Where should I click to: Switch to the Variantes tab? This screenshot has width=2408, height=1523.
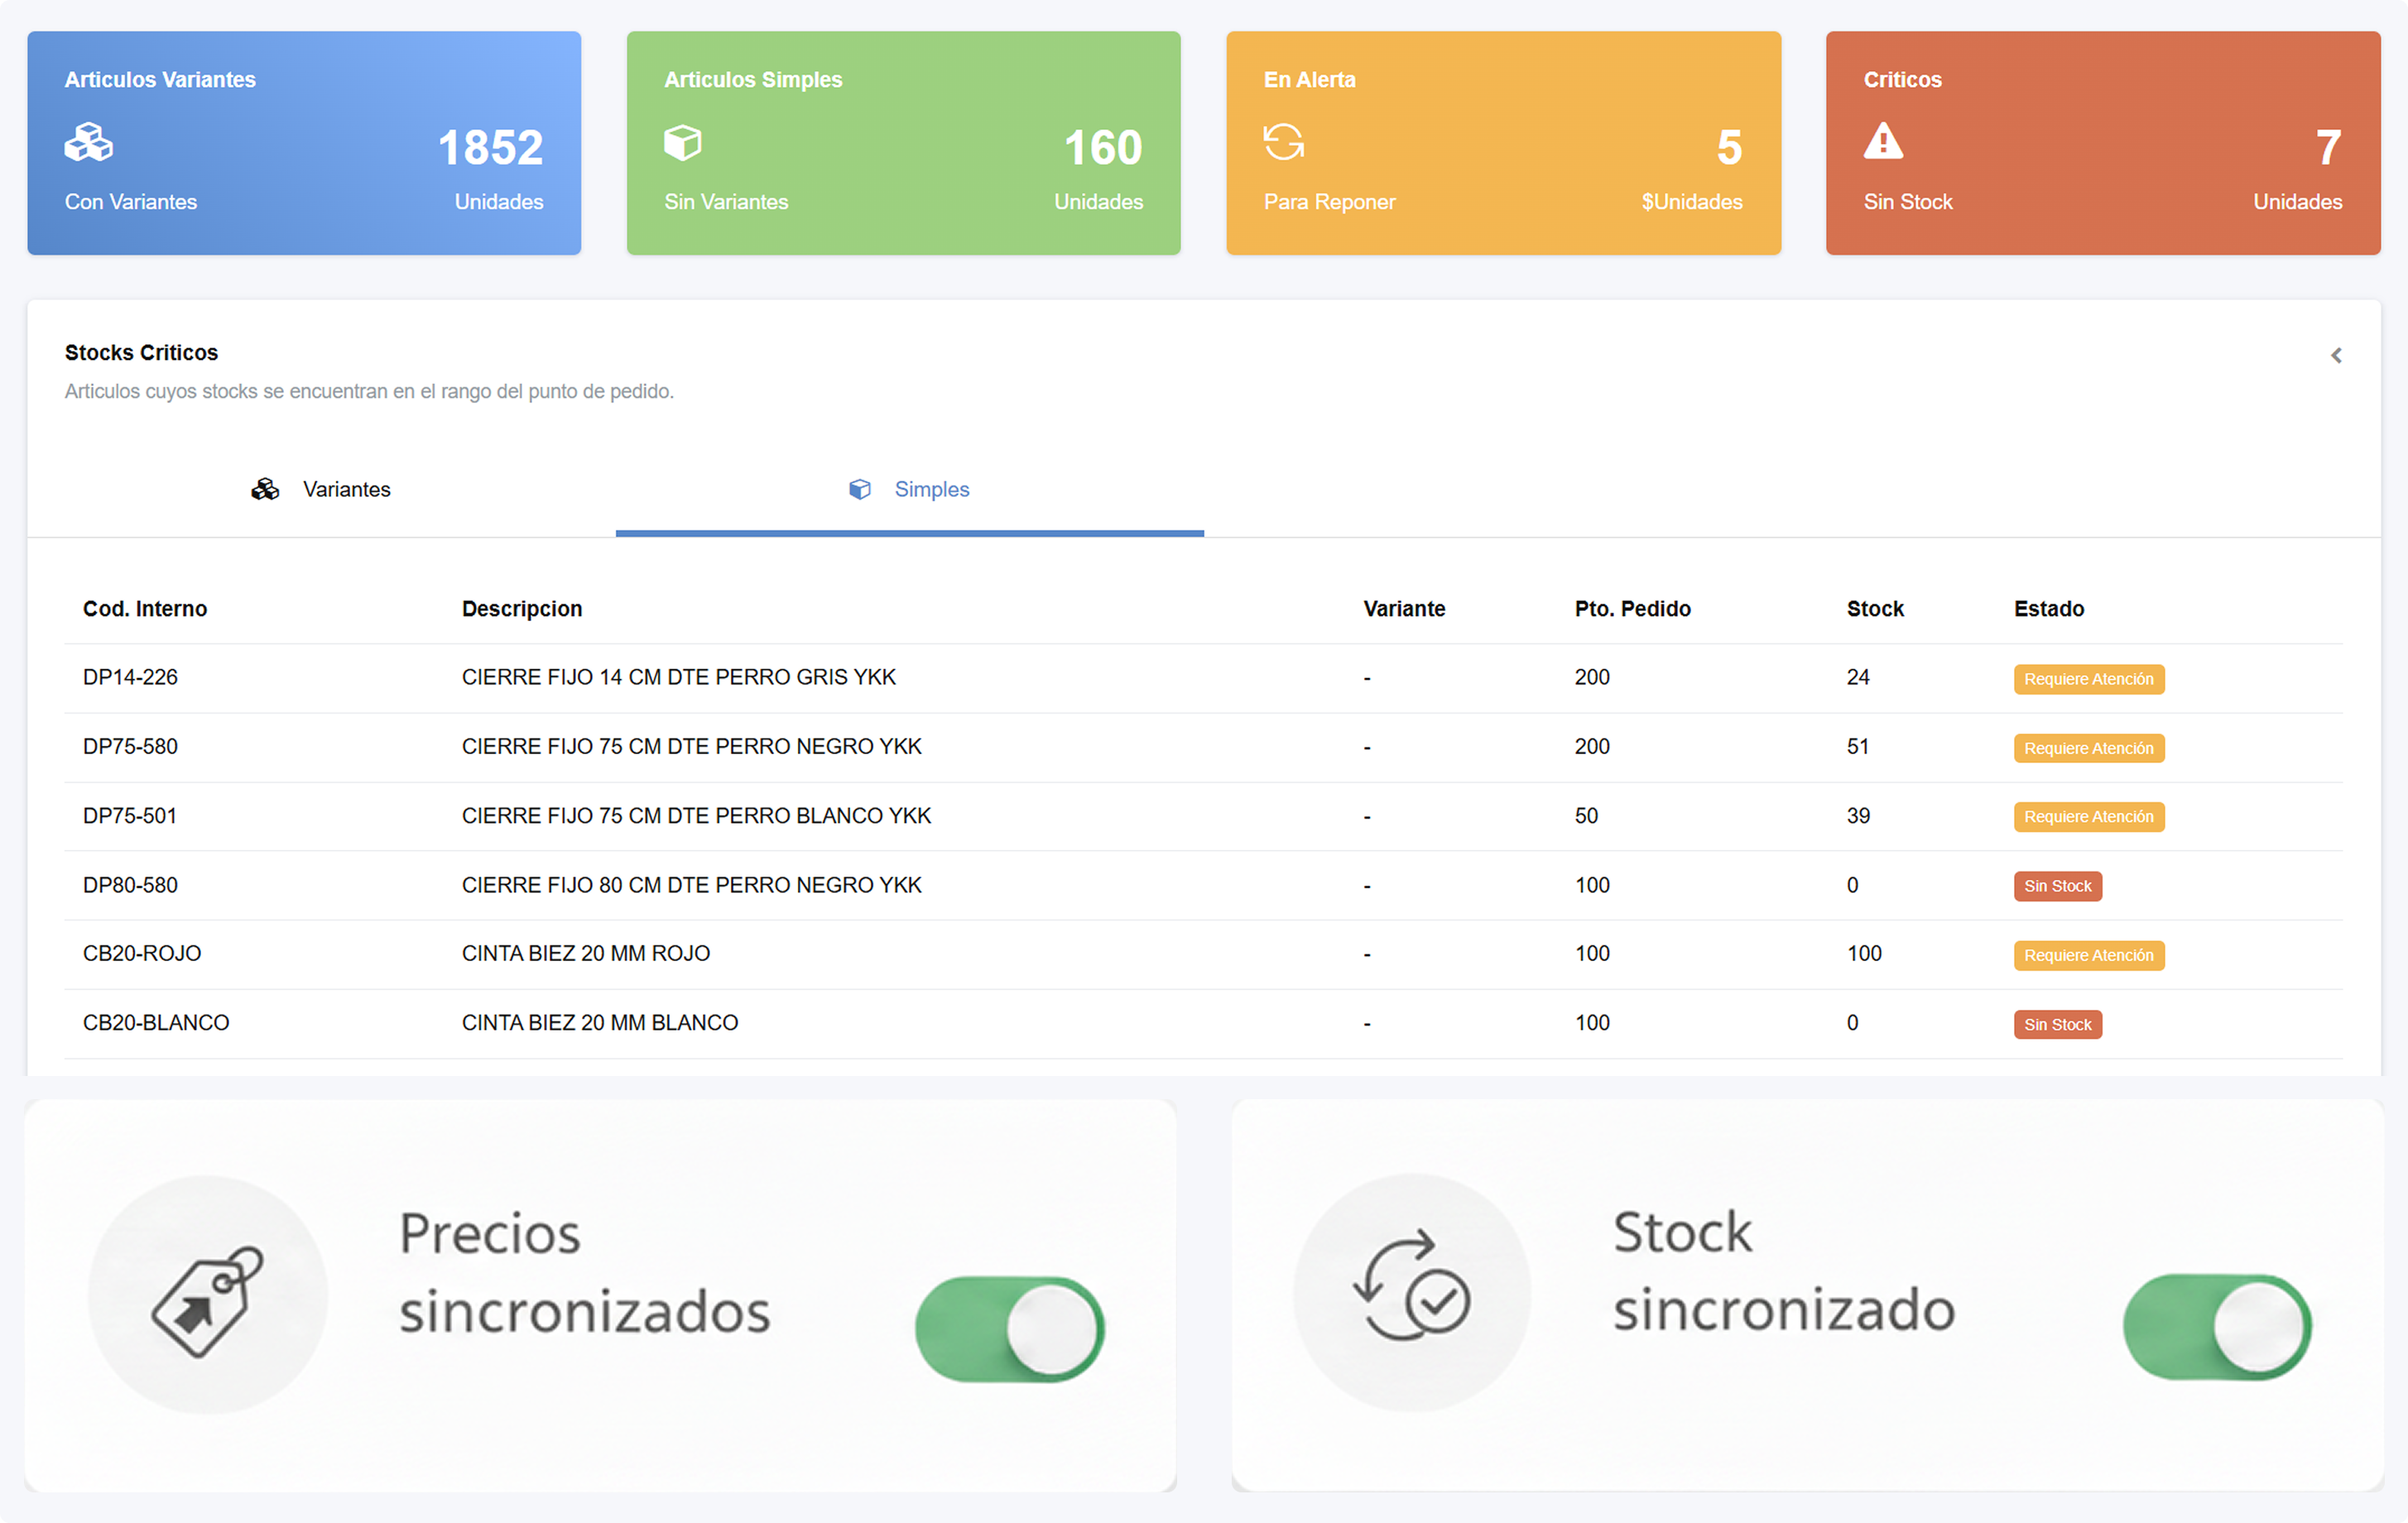[347, 489]
